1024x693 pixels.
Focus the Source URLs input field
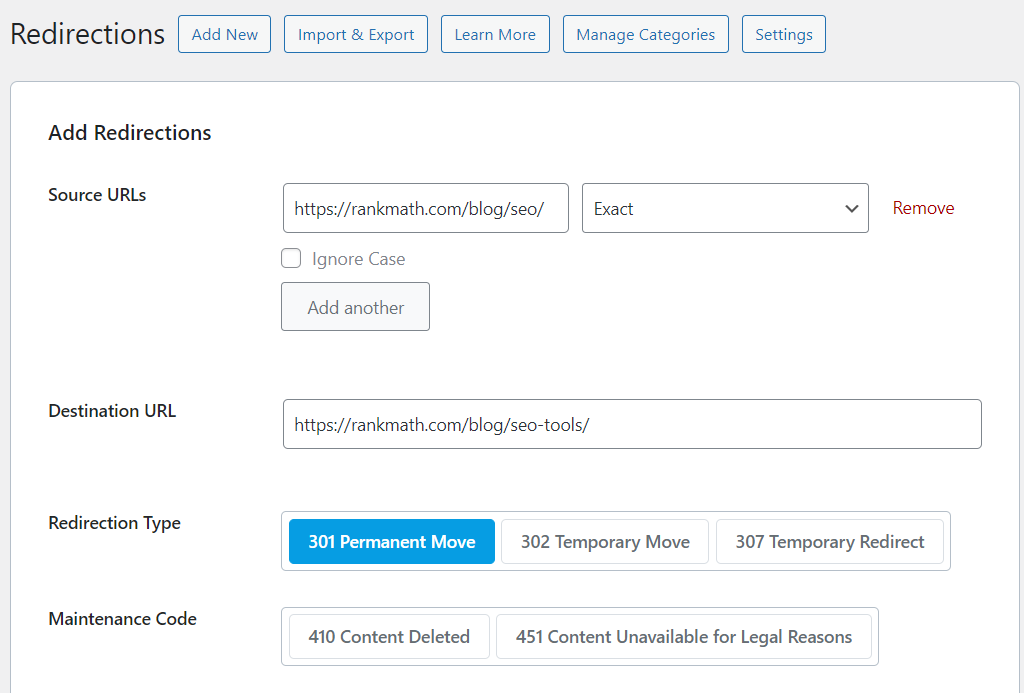pyautogui.click(x=426, y=208)
